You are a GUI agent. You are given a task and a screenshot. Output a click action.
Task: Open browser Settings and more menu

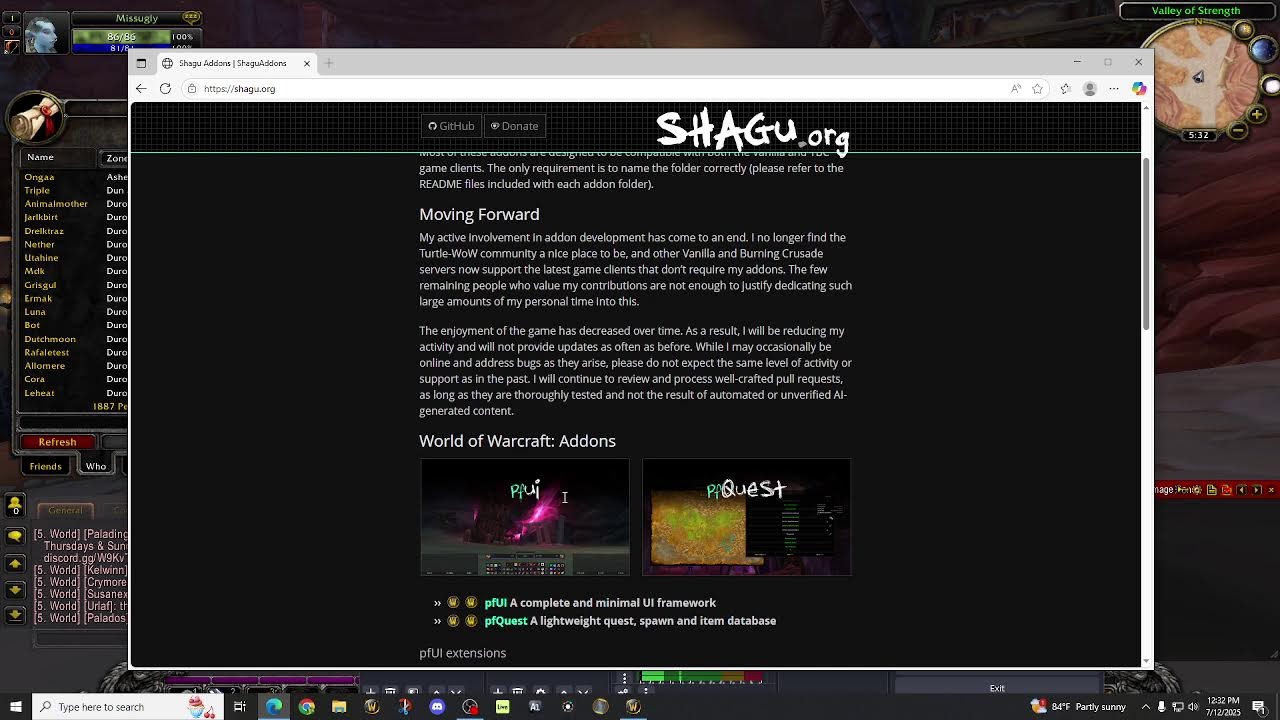pyautogui.click(x=1114, y=89)
